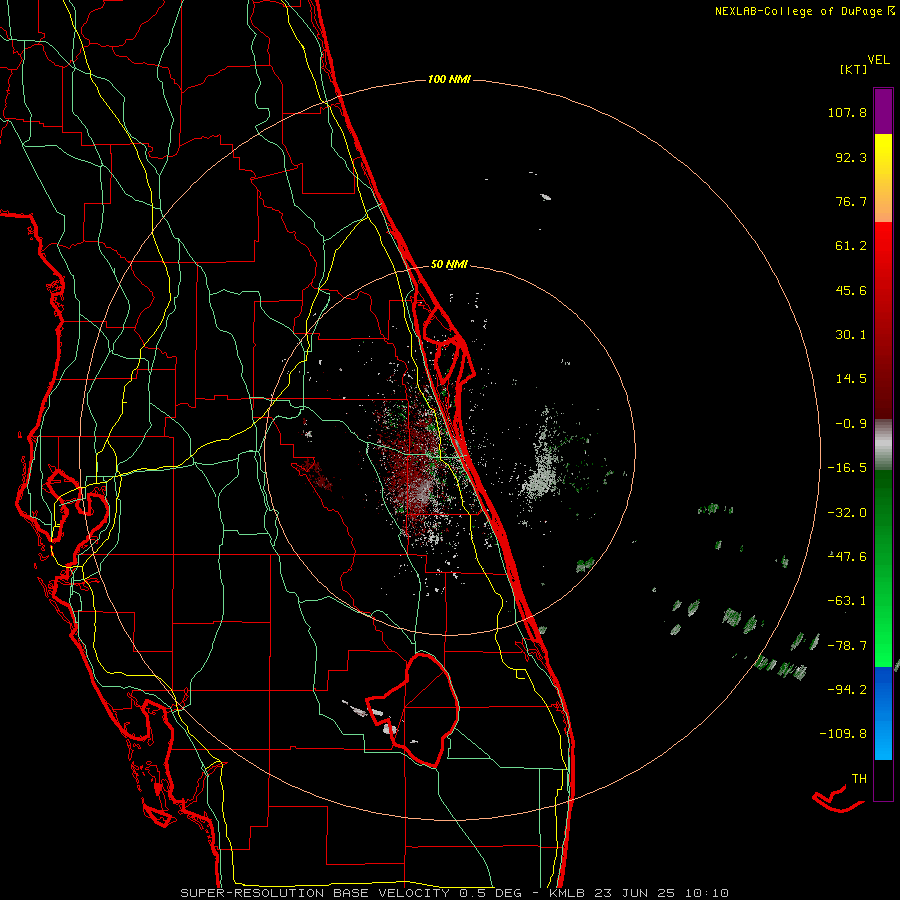Screen dimensions: 900x900
Task: Click the VEL legend title
Action: (x=878, y=60)
